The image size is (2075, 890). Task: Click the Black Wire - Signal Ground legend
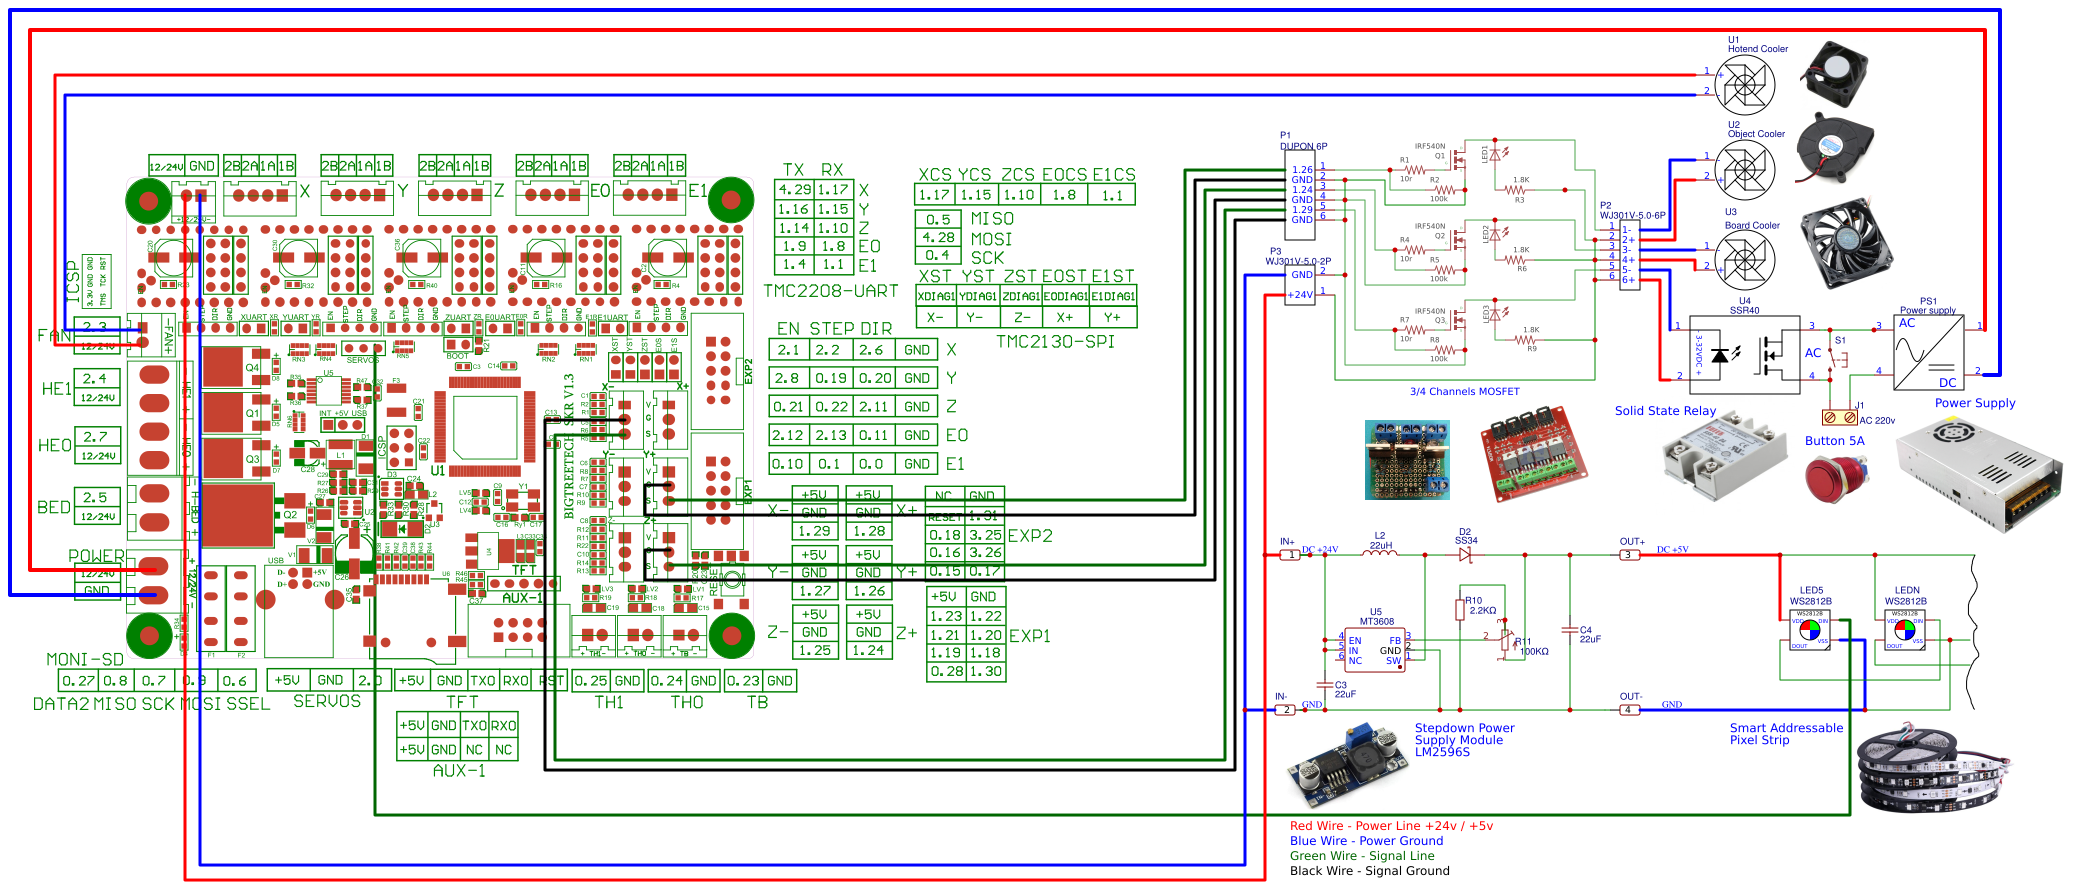(x=1369, y=871)
